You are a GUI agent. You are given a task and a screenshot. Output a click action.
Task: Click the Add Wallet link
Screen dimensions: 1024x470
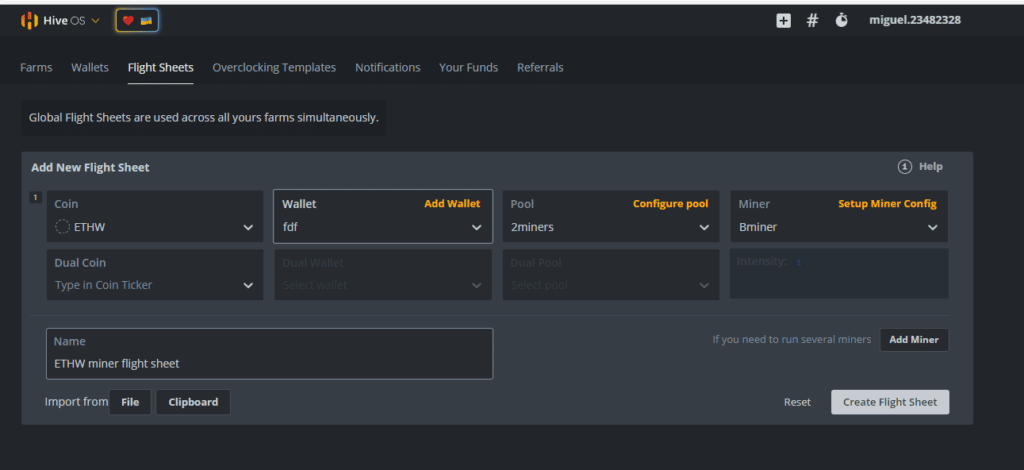pyautogui.click(x=452, y=204)
